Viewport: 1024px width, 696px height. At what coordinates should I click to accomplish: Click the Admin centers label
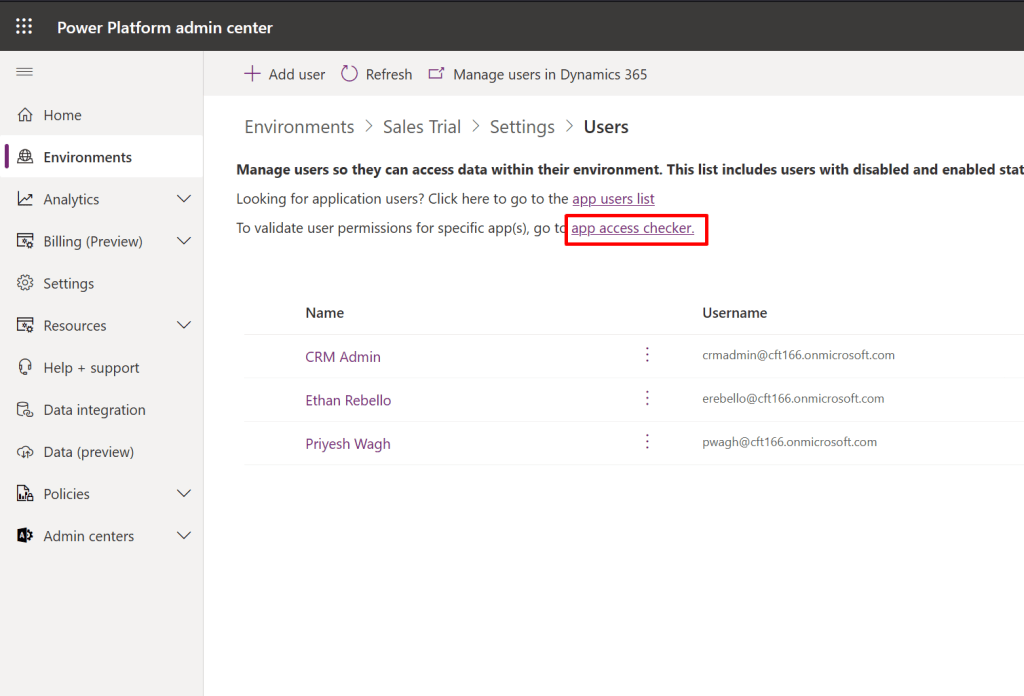point(88,536)
